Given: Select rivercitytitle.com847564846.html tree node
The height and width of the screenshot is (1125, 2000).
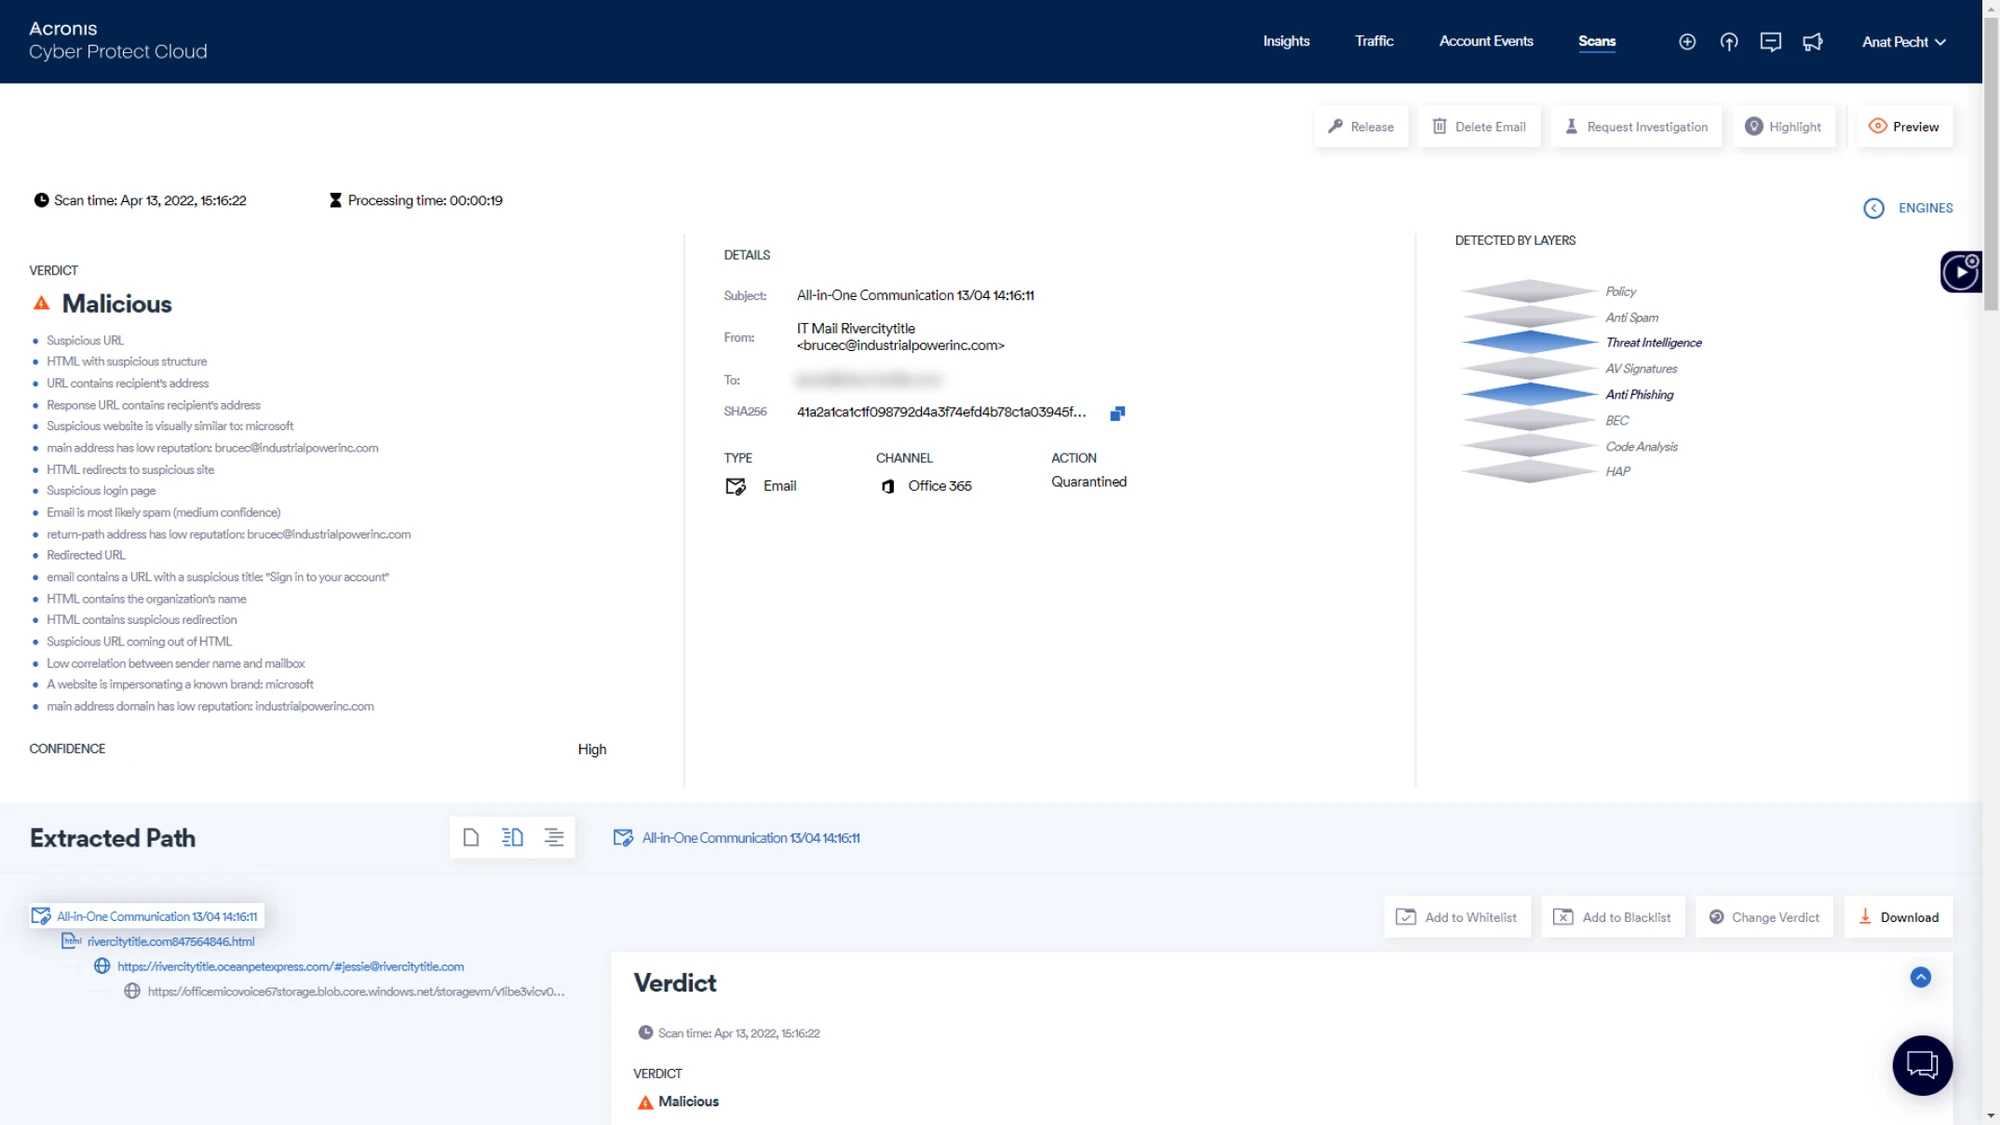Looking at the screenshot, I should (x=158, y=941).
